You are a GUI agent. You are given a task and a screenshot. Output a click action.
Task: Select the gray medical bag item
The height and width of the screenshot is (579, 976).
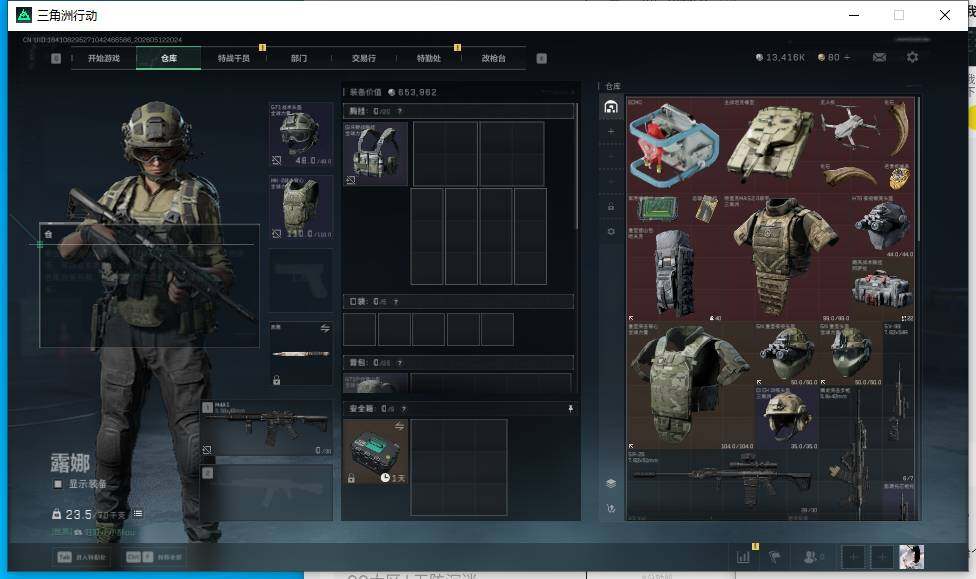(x=882, y=290)
